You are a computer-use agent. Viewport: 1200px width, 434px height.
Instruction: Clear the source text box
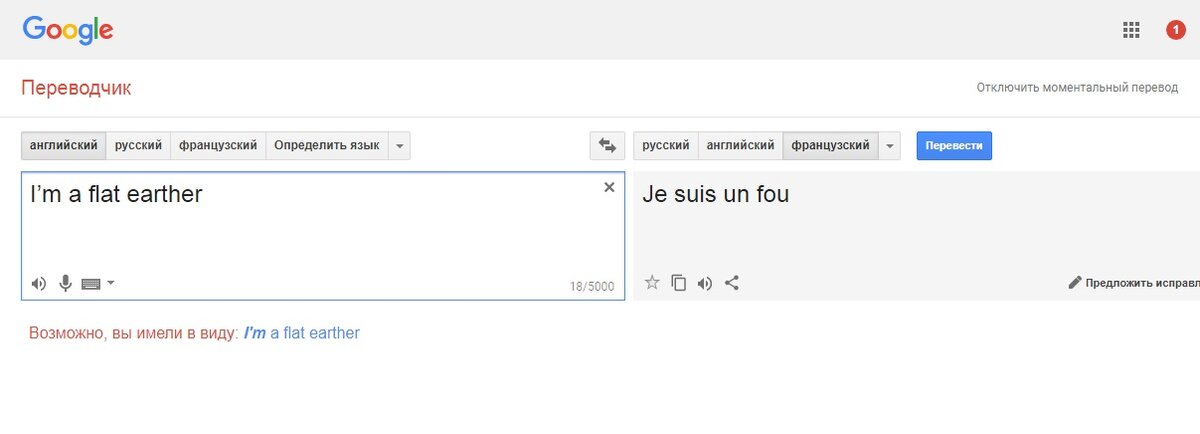coord(609,187)
